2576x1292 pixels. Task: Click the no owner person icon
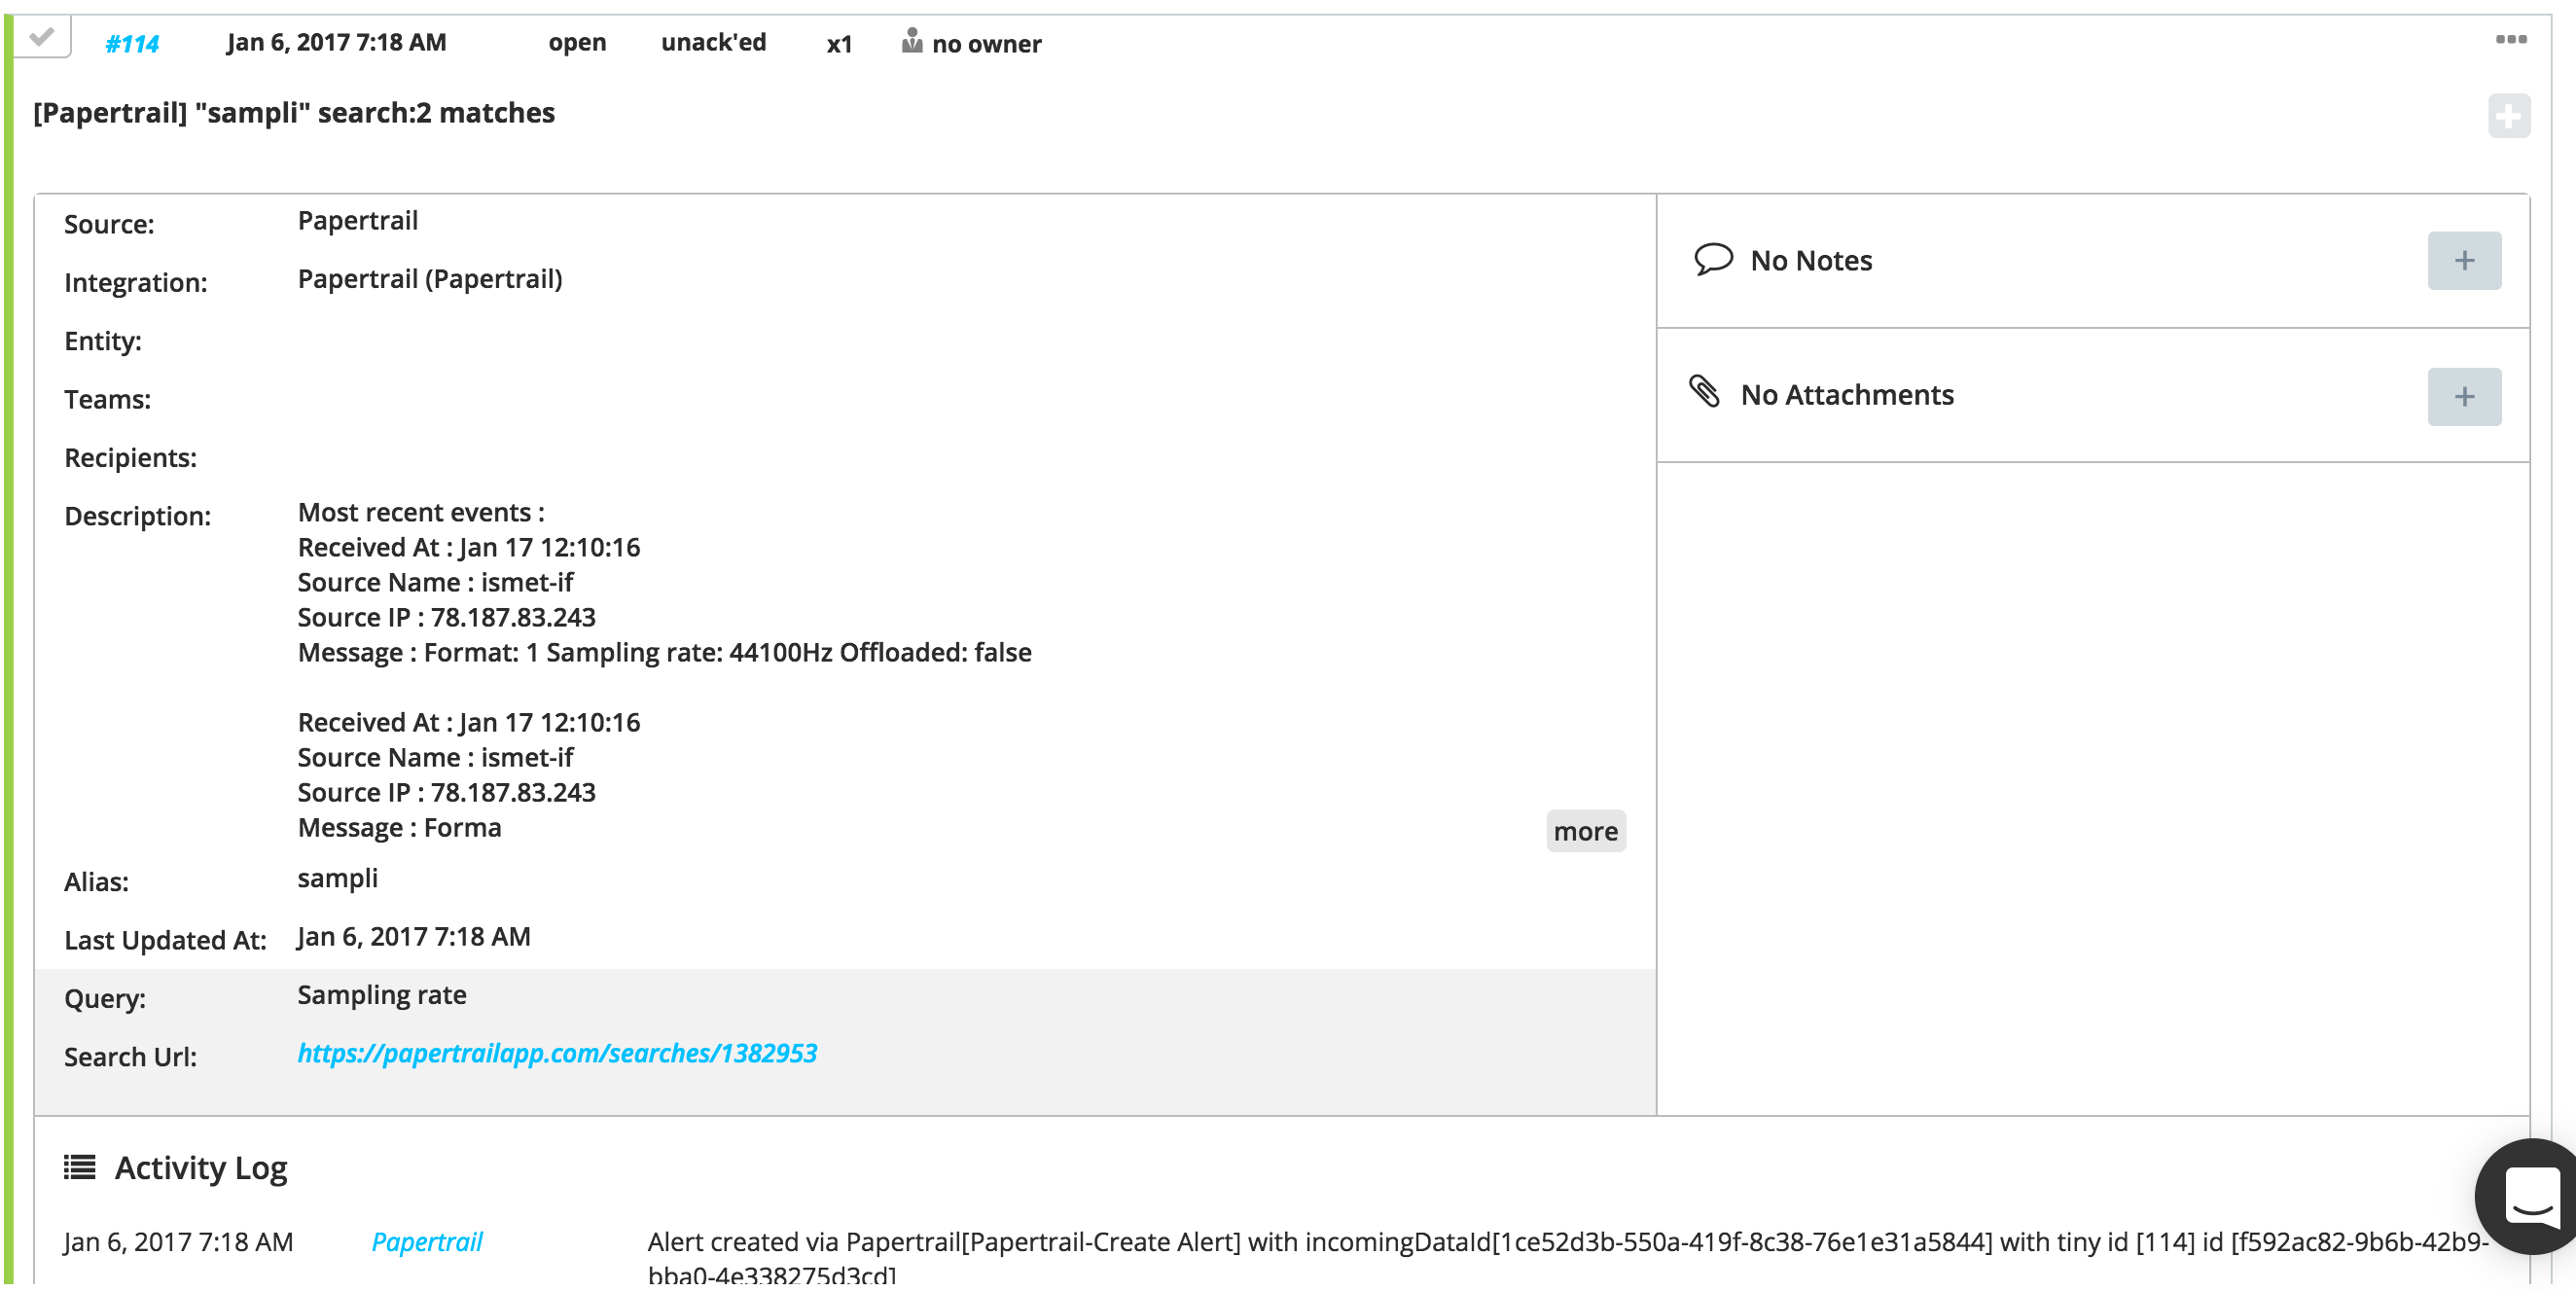coord(911,41)
